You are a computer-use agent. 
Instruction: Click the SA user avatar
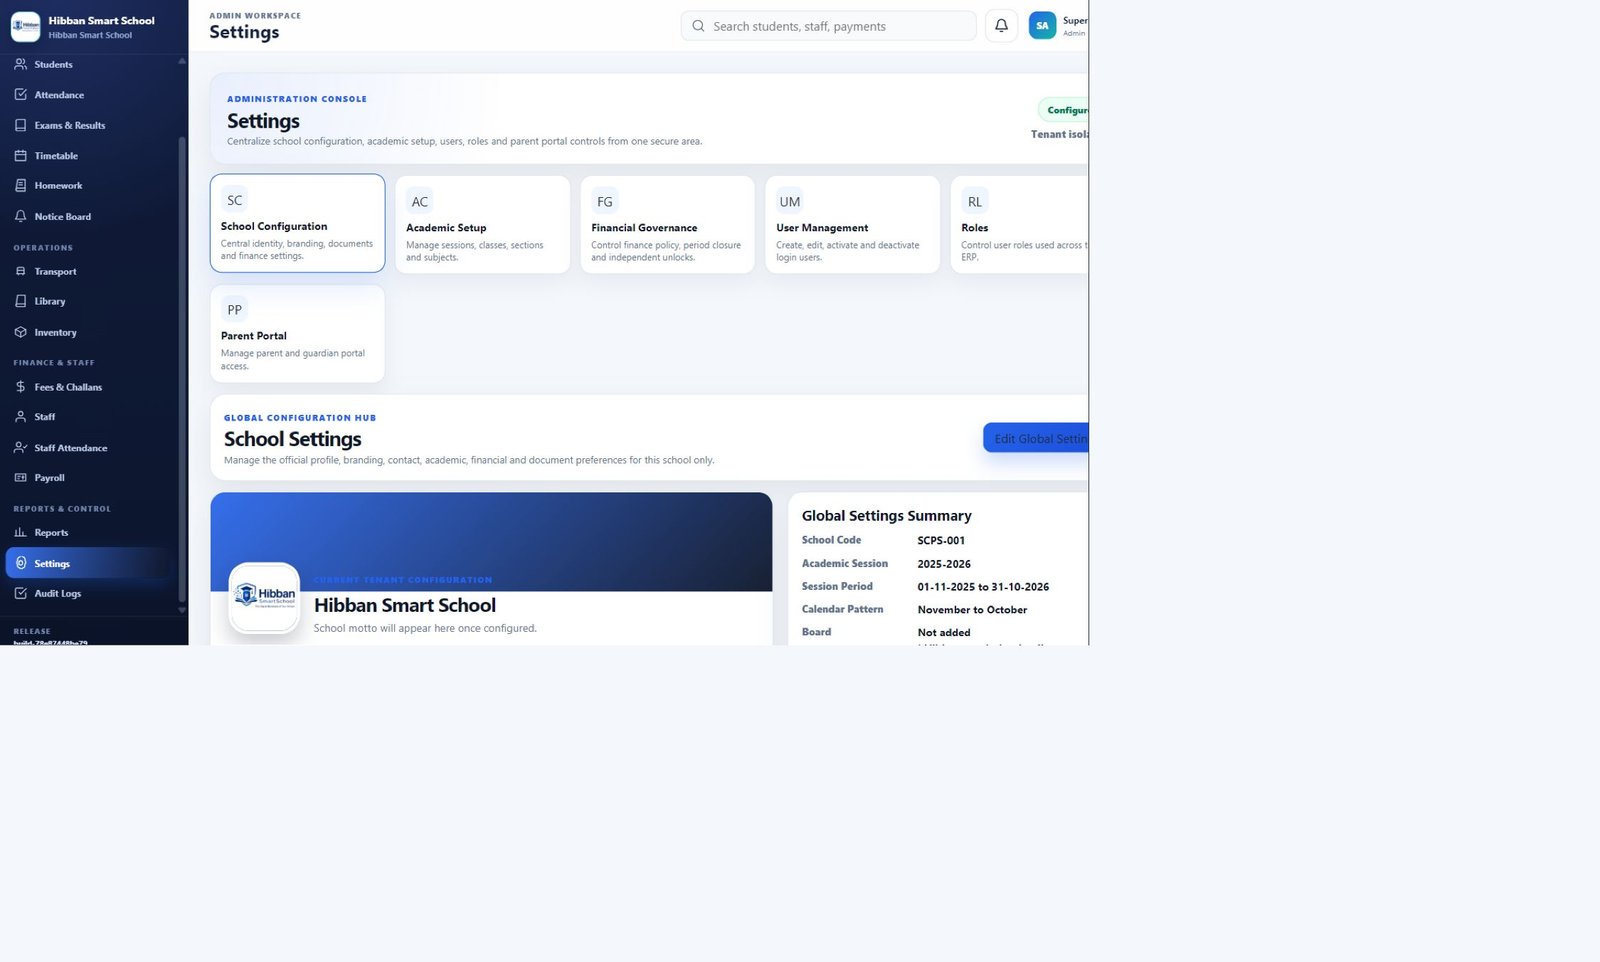[x=1042, y=26]
